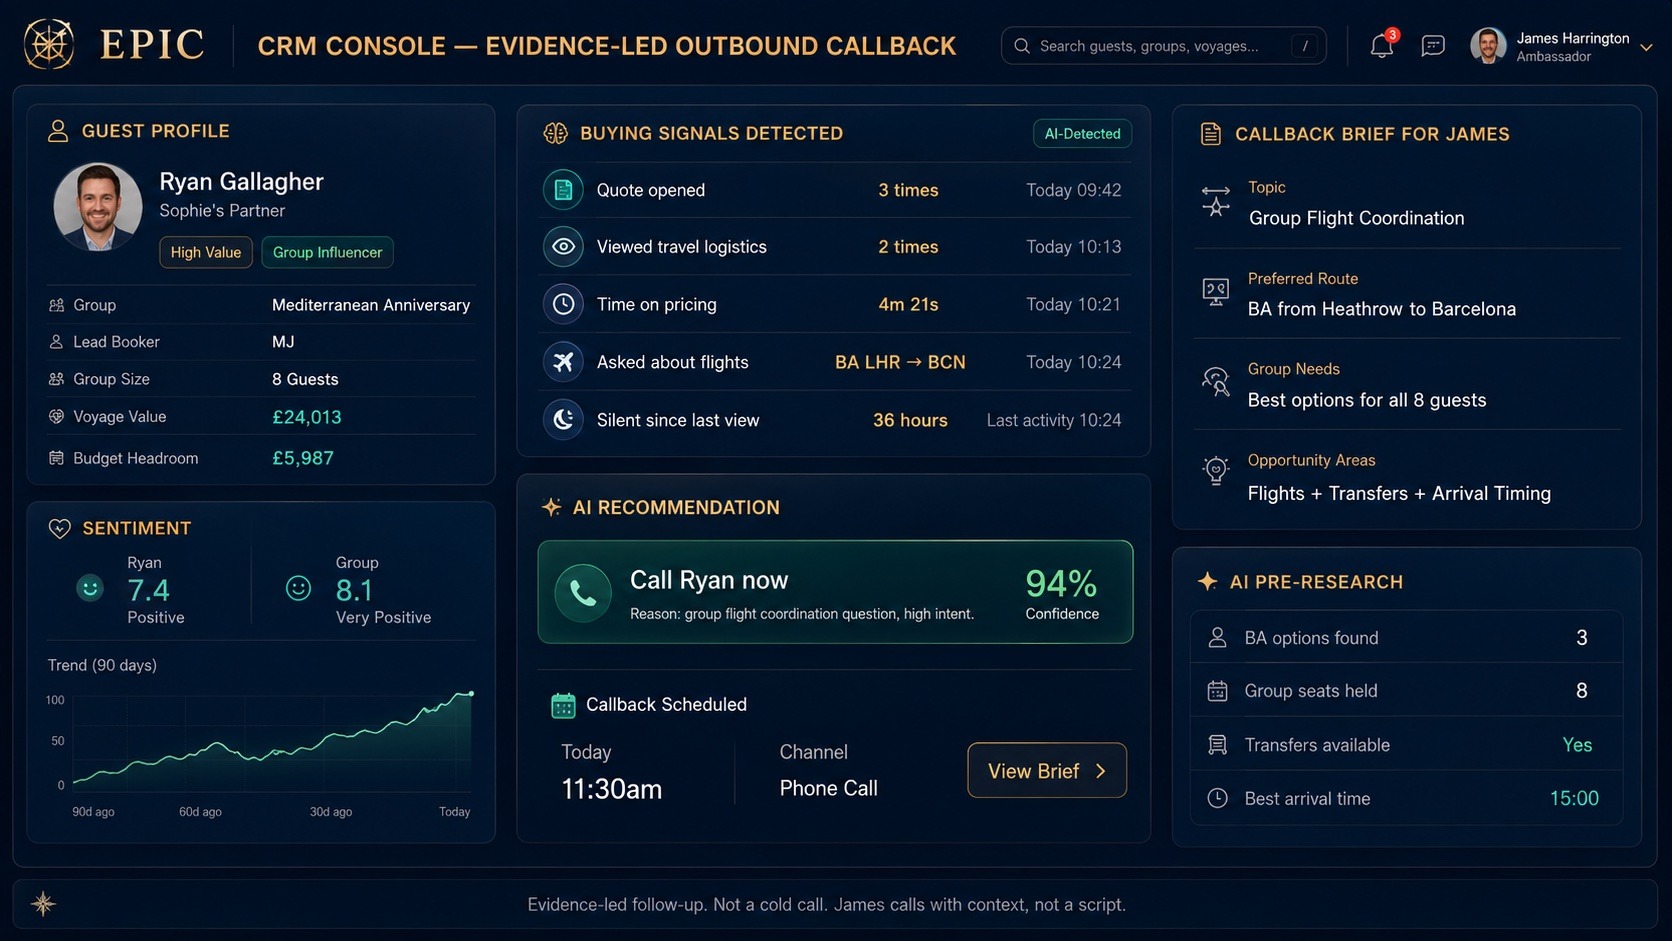1672x941 pixels.
Task: Click the Best arrival time clock icon
Action: pos(1217,798)
